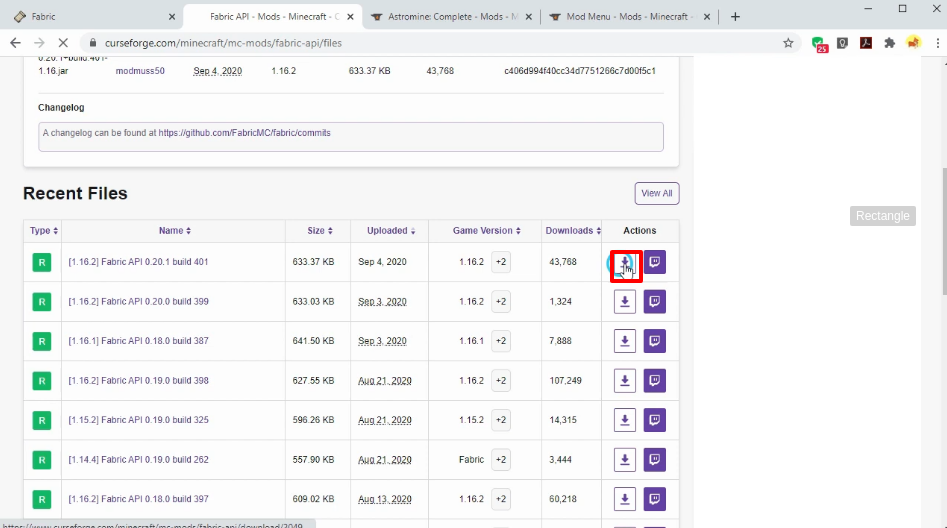This screenshot has width=947, height=528.
Task: Install build 325 with Twitch icon
Action: pos(655,420)
